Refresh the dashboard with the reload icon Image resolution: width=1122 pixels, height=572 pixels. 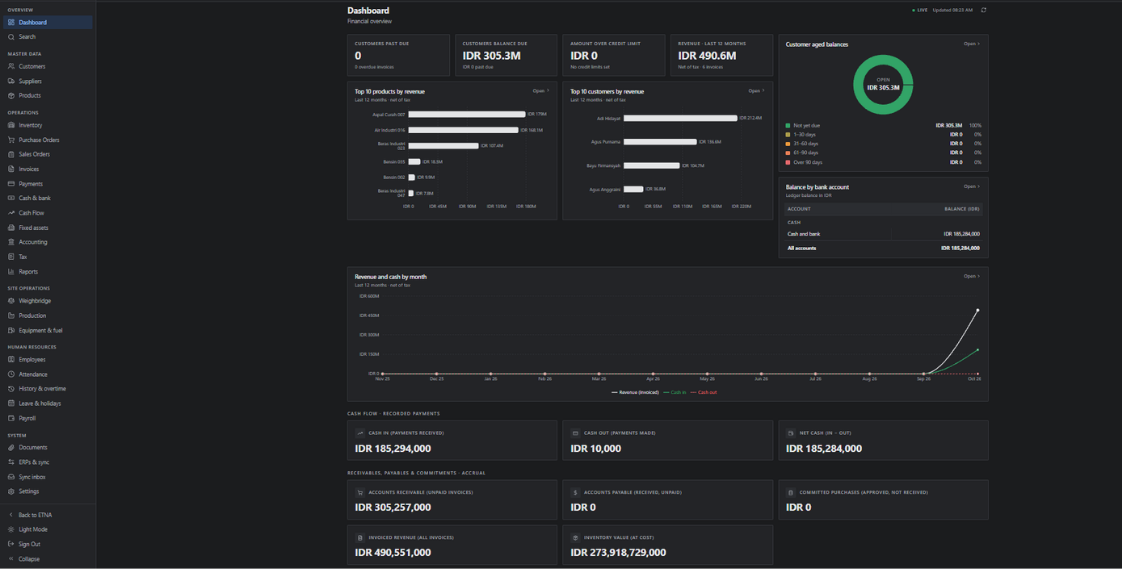983,10
